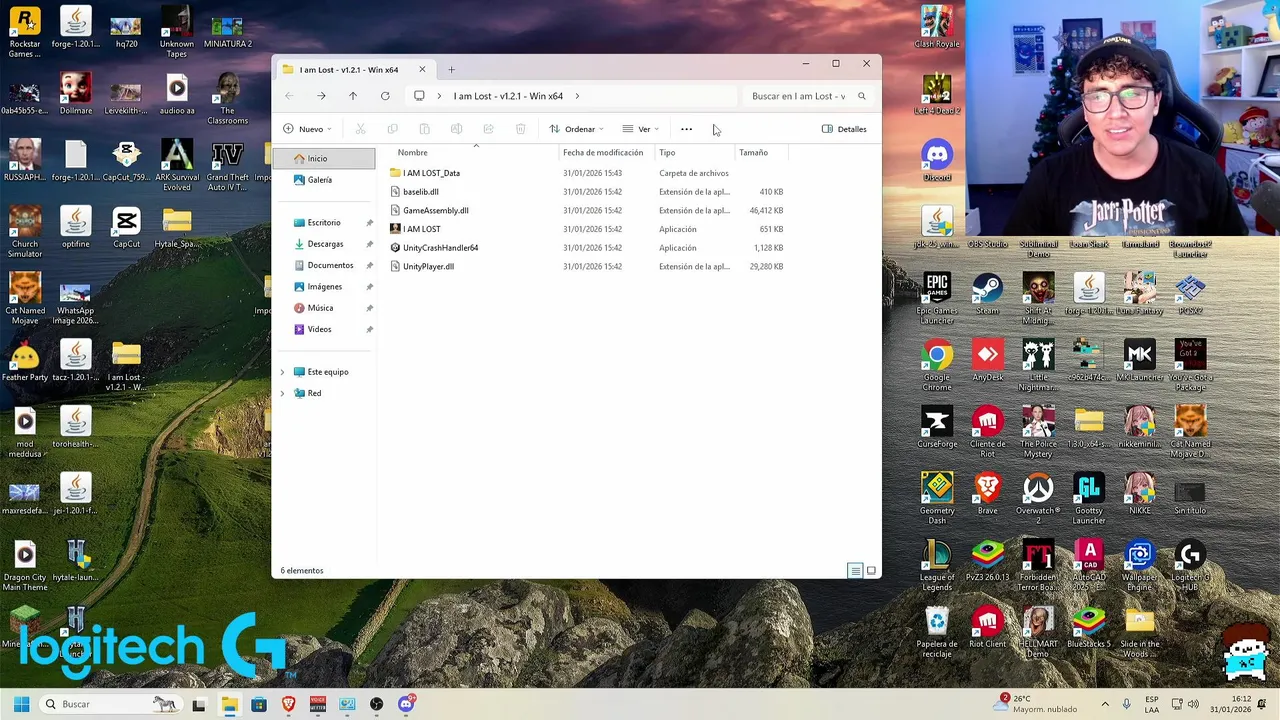This screenshot has width=1280, height=720.
Task: Open Clash Royale desktop icon
Action: pos(937,27)
